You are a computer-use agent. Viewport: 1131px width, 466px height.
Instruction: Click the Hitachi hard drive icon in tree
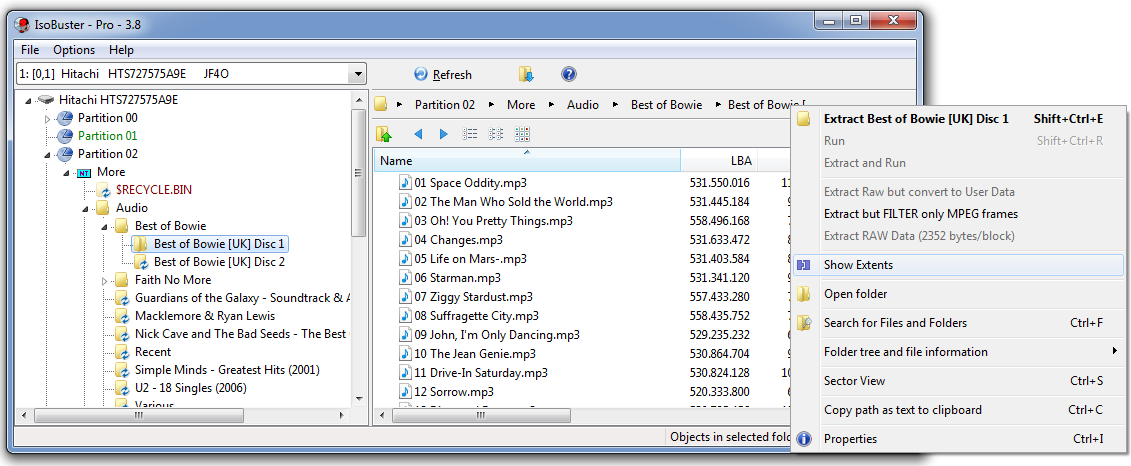point(45,100)
